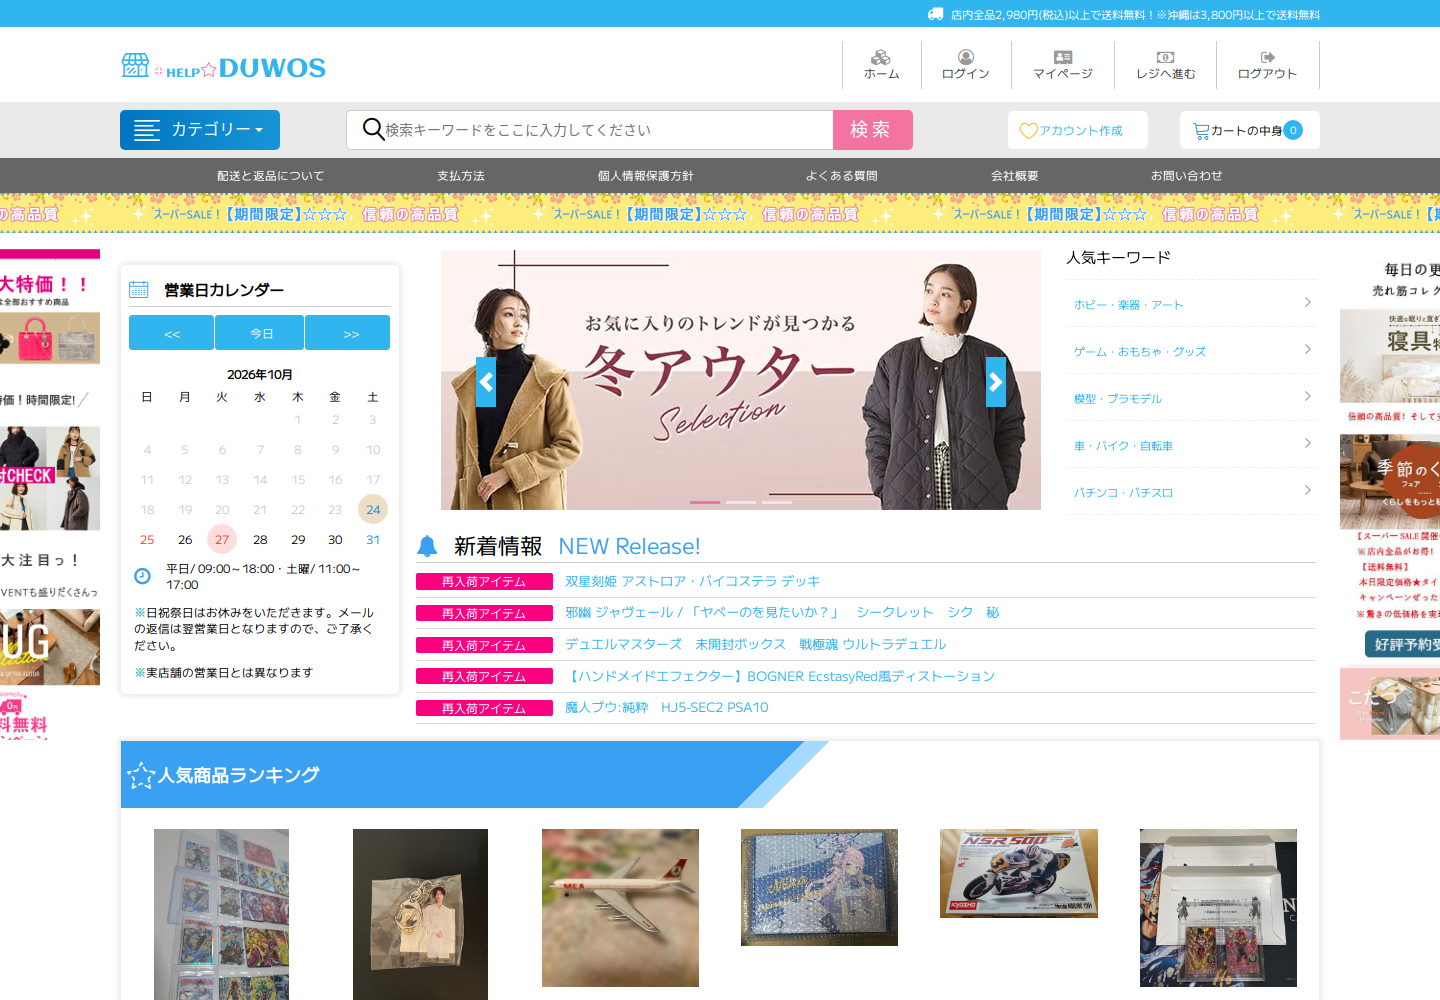The image size is (1440, 1000).
Task: Click the search magnifier icon
Action: (x=373, y=130)
